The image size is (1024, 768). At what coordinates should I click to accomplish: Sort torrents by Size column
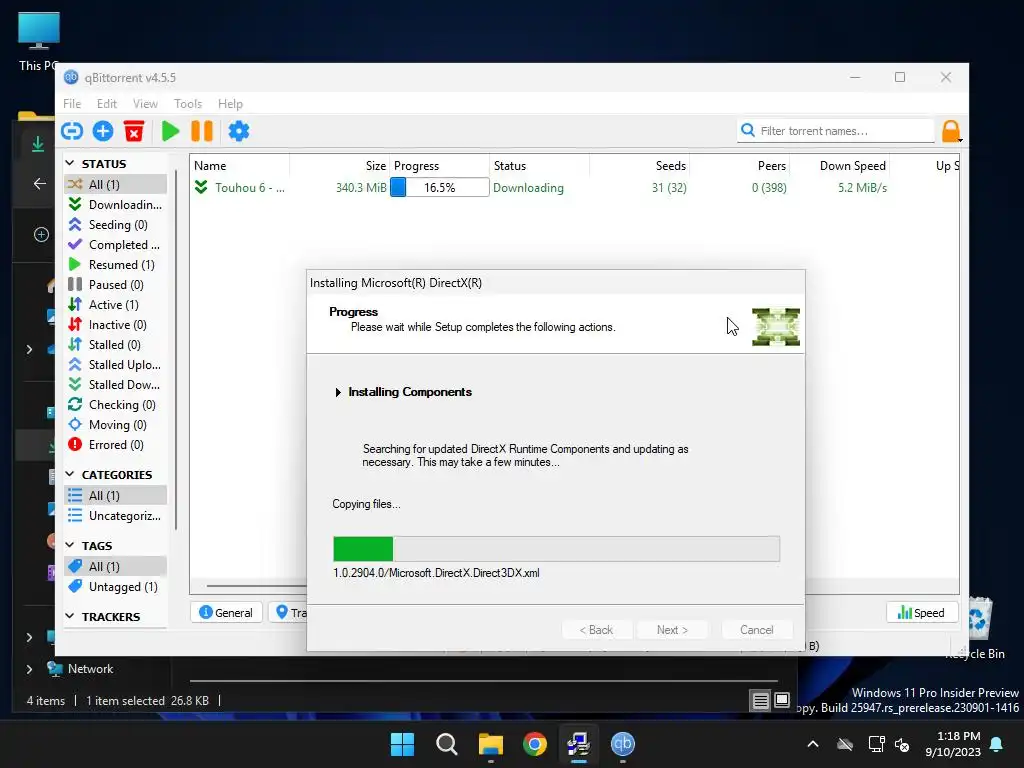[340, 166]
